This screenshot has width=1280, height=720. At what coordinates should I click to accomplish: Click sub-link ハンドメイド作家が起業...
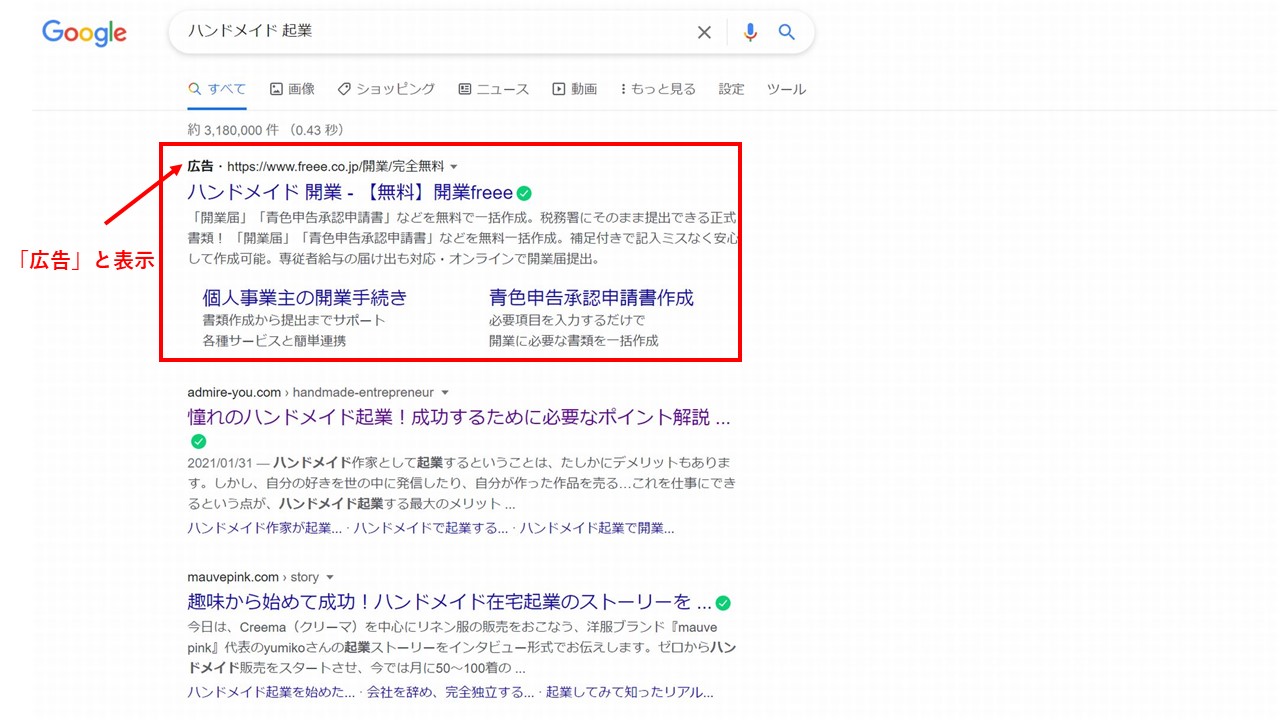(264, 528)
